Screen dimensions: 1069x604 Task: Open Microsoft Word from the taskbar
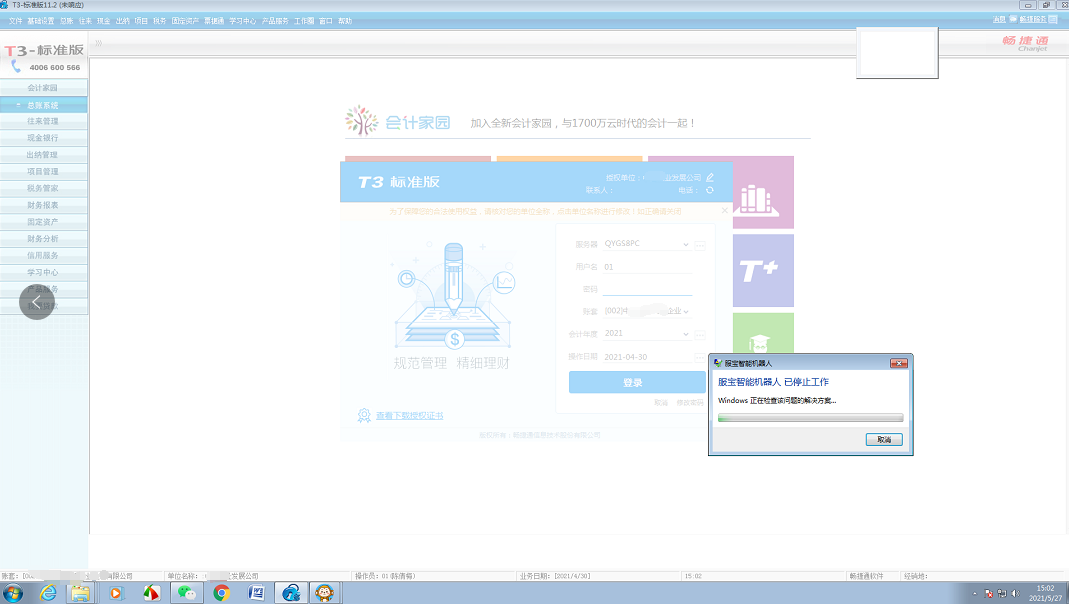[x=256, y=593]
